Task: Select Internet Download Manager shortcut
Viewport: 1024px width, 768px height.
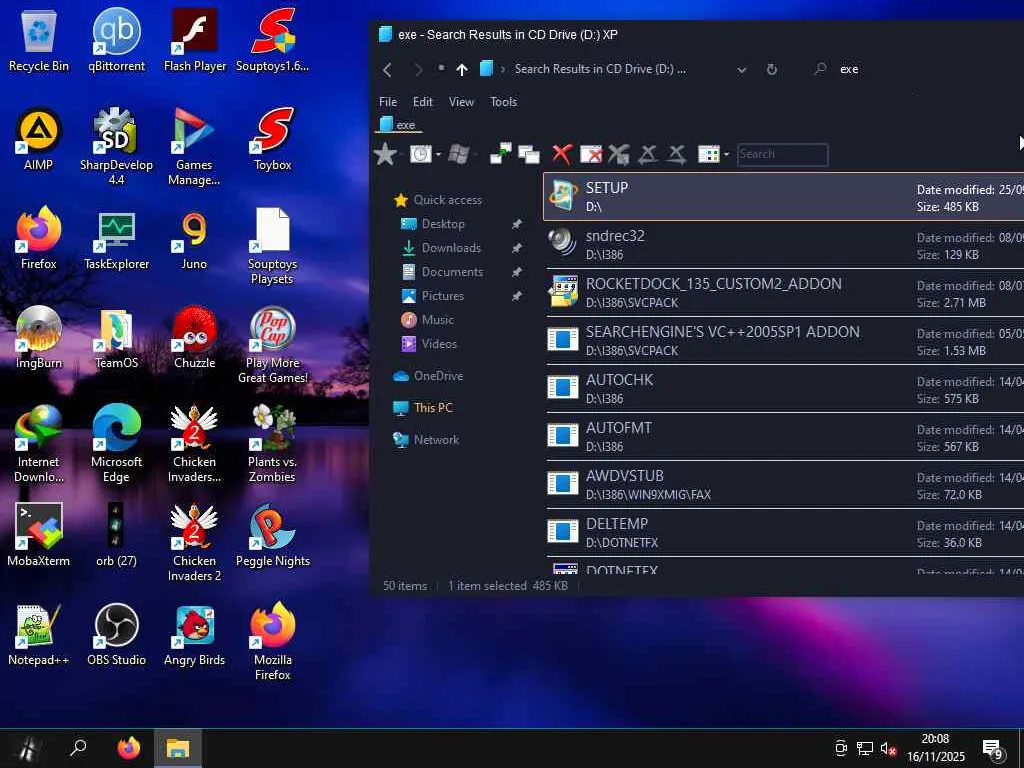Action: (39, 444)
